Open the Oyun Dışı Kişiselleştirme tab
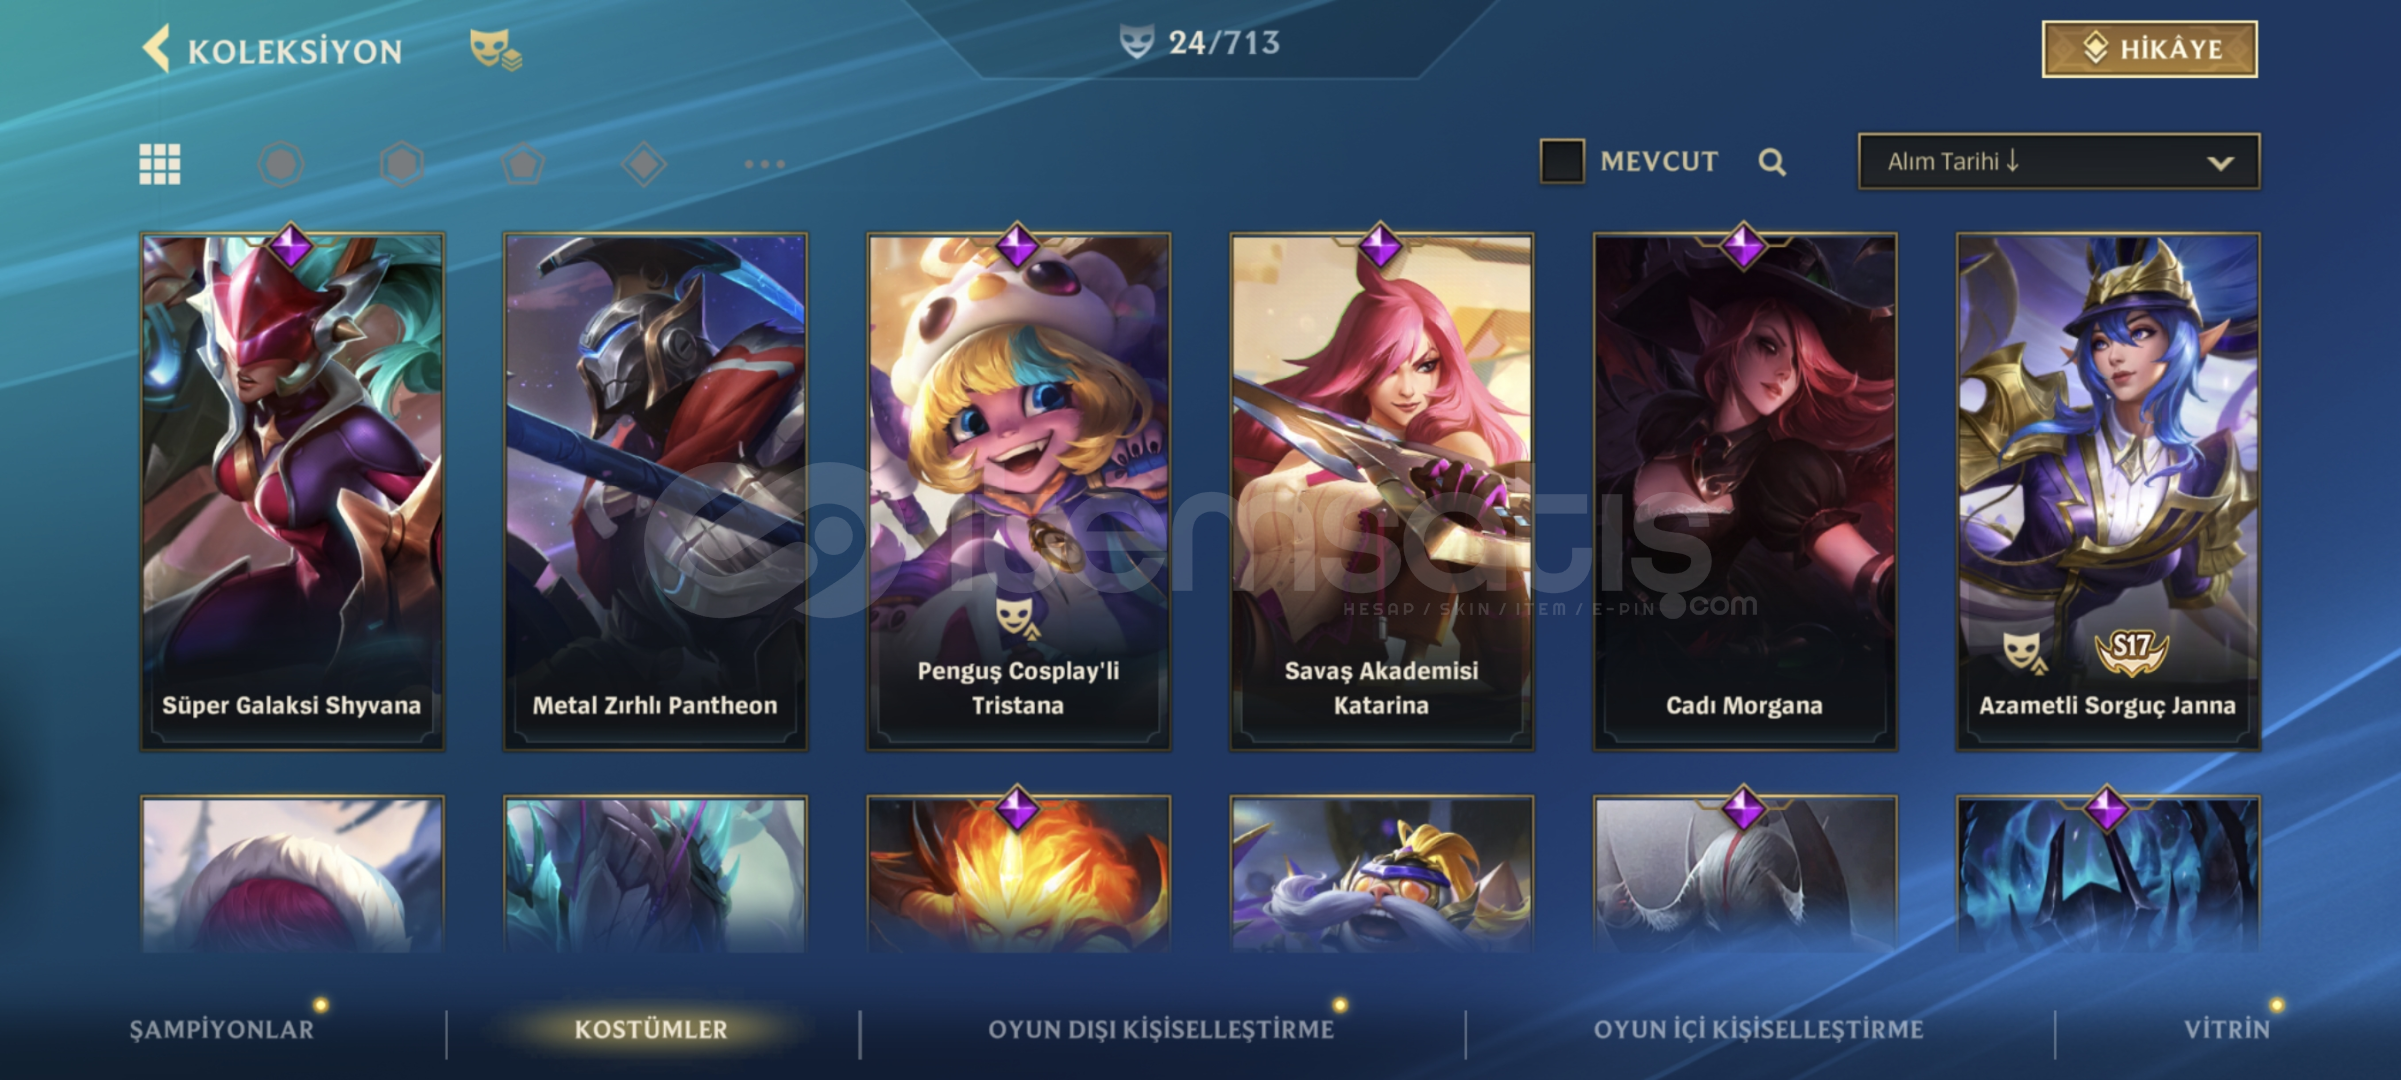2401x1080 pixels. (1161, 1029)
